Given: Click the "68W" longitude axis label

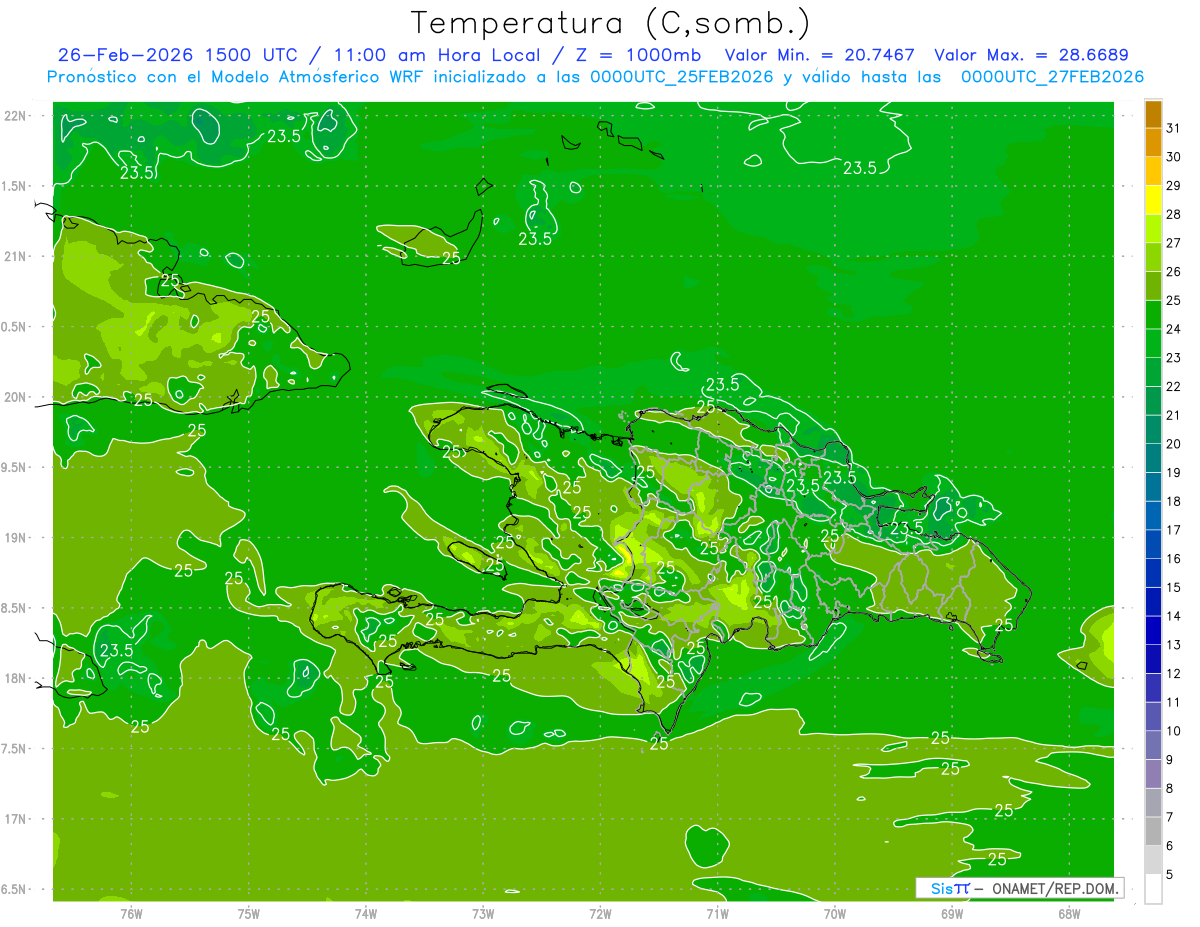Looking at the screenshot, I should (1069, 914).
